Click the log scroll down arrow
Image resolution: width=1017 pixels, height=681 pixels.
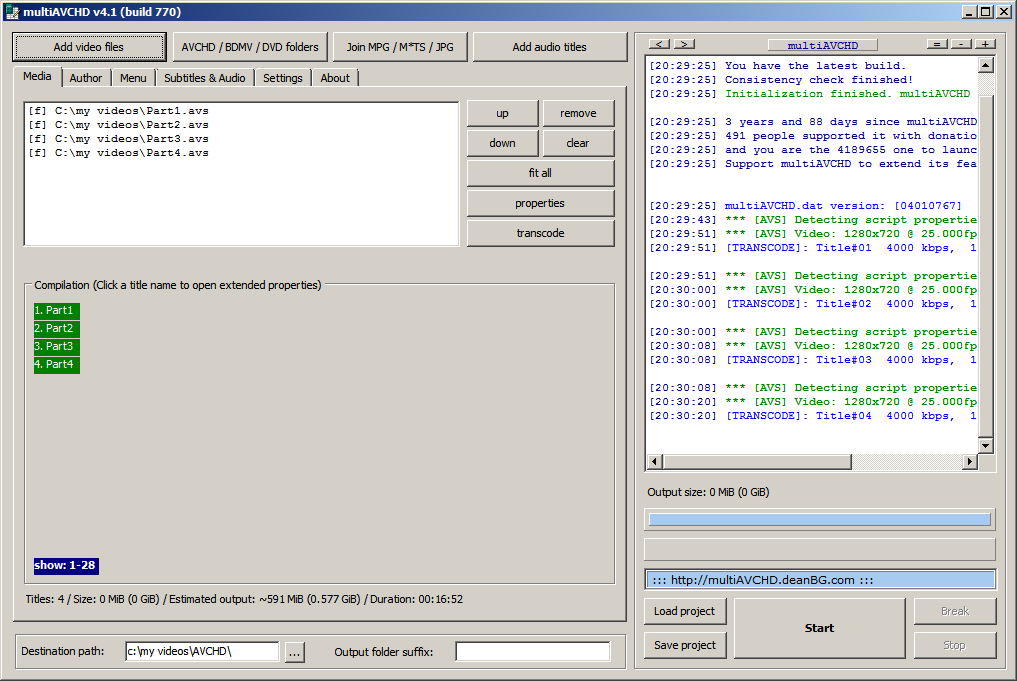coord(986,446)
